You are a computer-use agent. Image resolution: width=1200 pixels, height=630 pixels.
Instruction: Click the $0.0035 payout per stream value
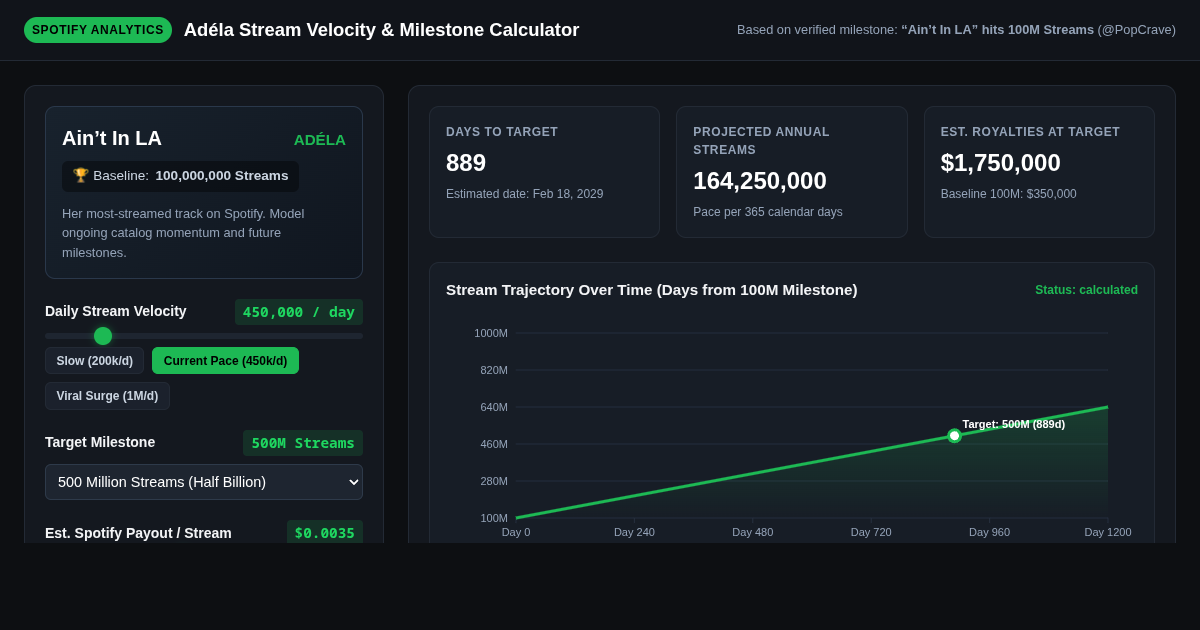[325, 533]
